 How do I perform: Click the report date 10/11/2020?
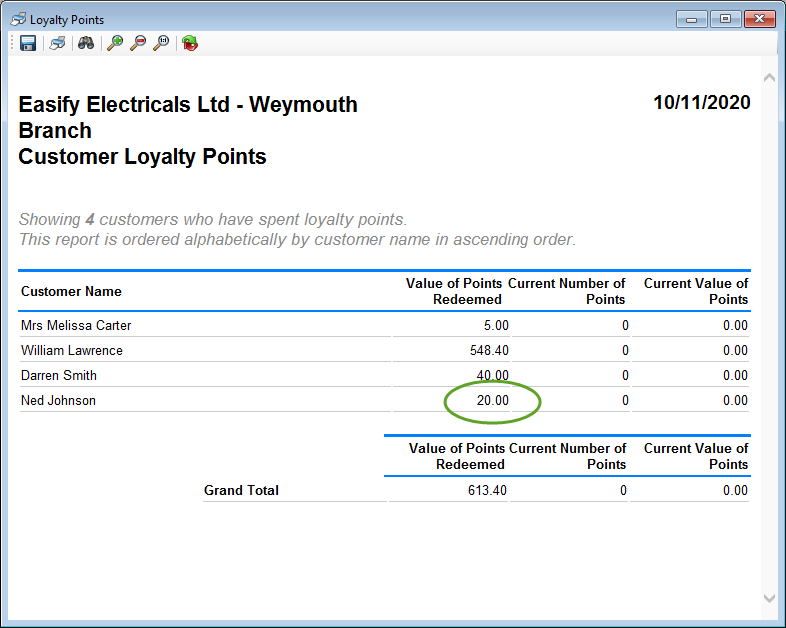[701, 103]
